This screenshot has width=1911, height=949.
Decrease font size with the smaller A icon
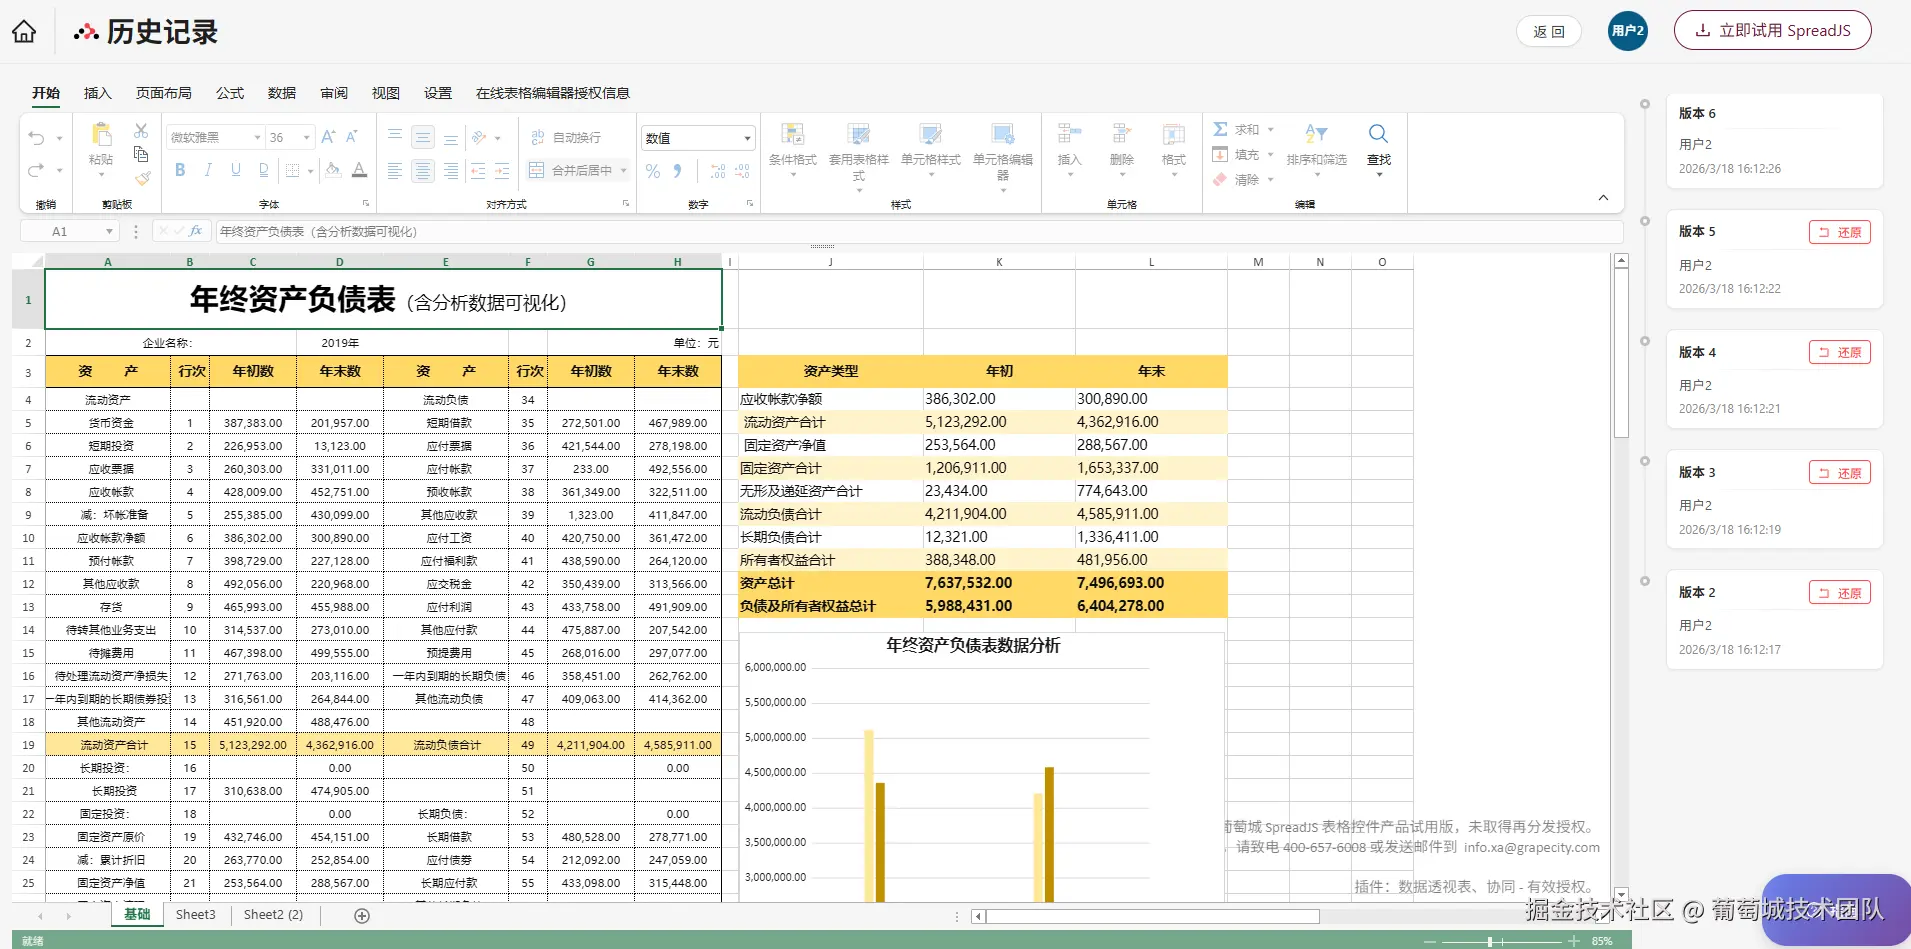tap(352, 137)
